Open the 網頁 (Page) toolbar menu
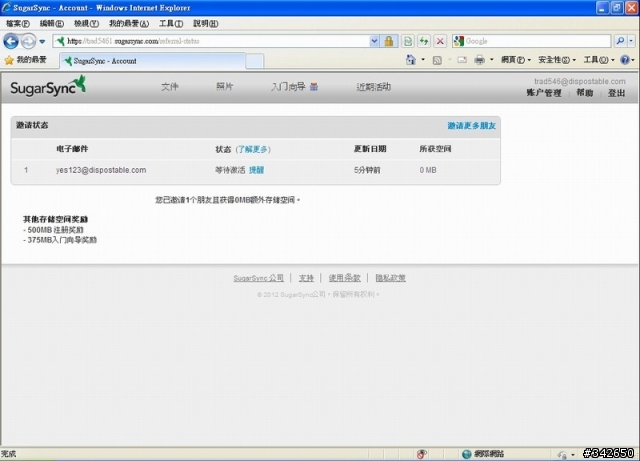Screen dimensions: 640x461 (x=516, y=60)
